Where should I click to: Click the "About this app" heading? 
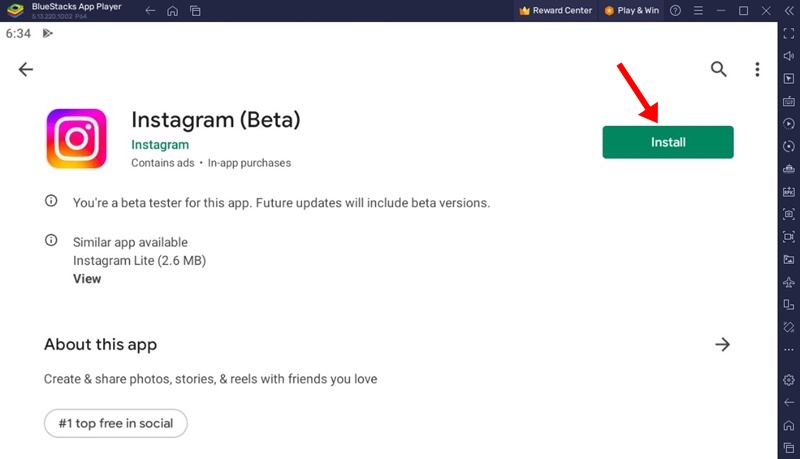101,345
